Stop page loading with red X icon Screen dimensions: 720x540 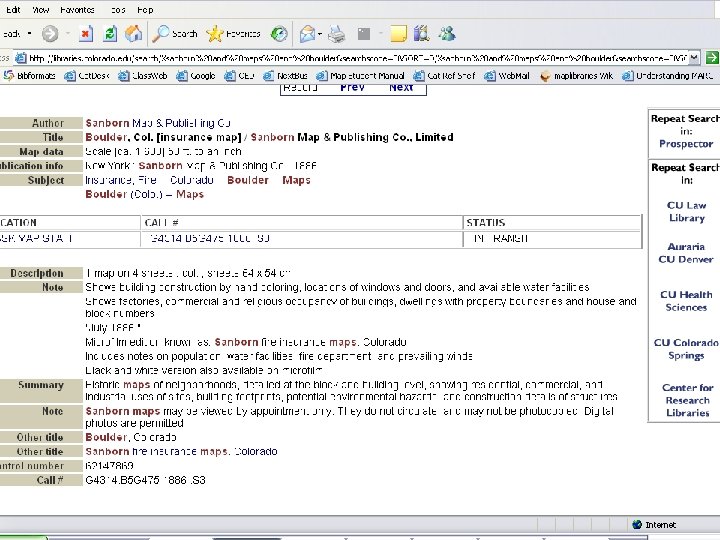pyautogui.click(x=86, y=34)
